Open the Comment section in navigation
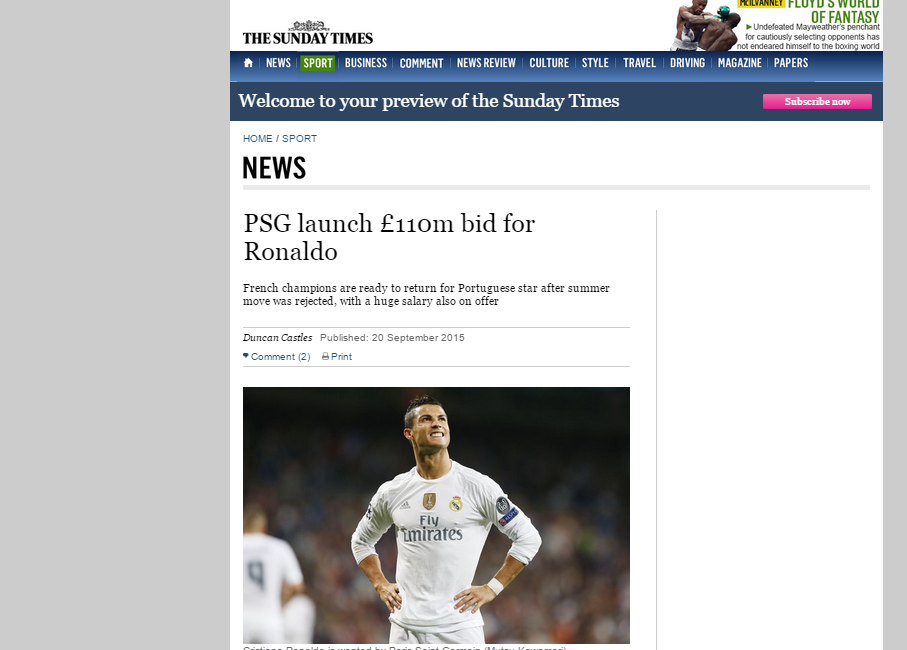Viewport: 907px width, 650px height. coord(421,63)
